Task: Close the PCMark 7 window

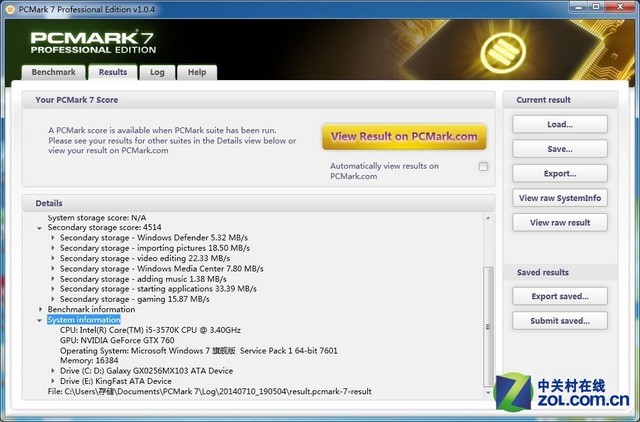Action: tap(620, 7)
